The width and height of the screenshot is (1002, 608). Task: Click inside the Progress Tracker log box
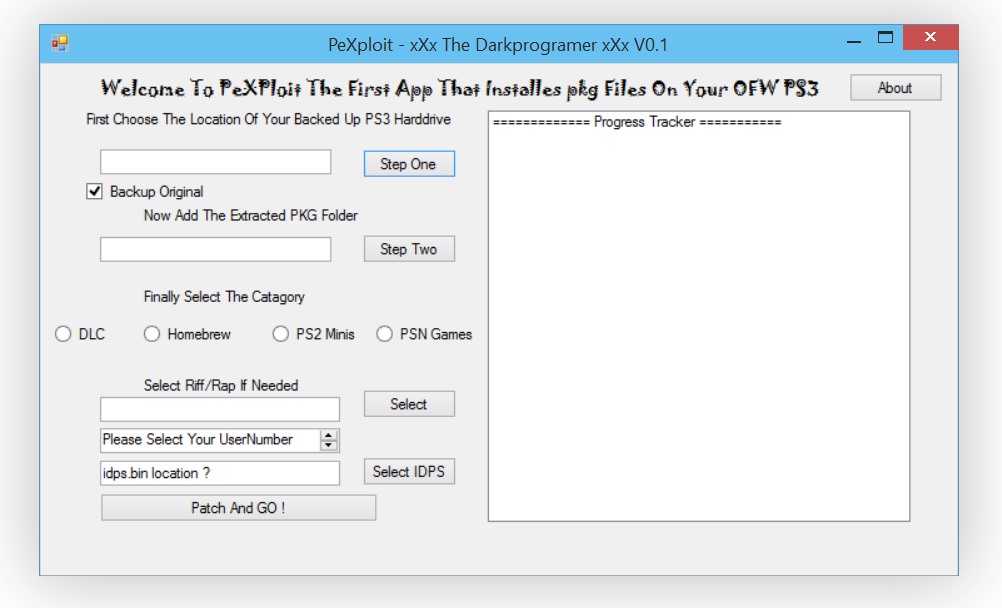point(698,320)
